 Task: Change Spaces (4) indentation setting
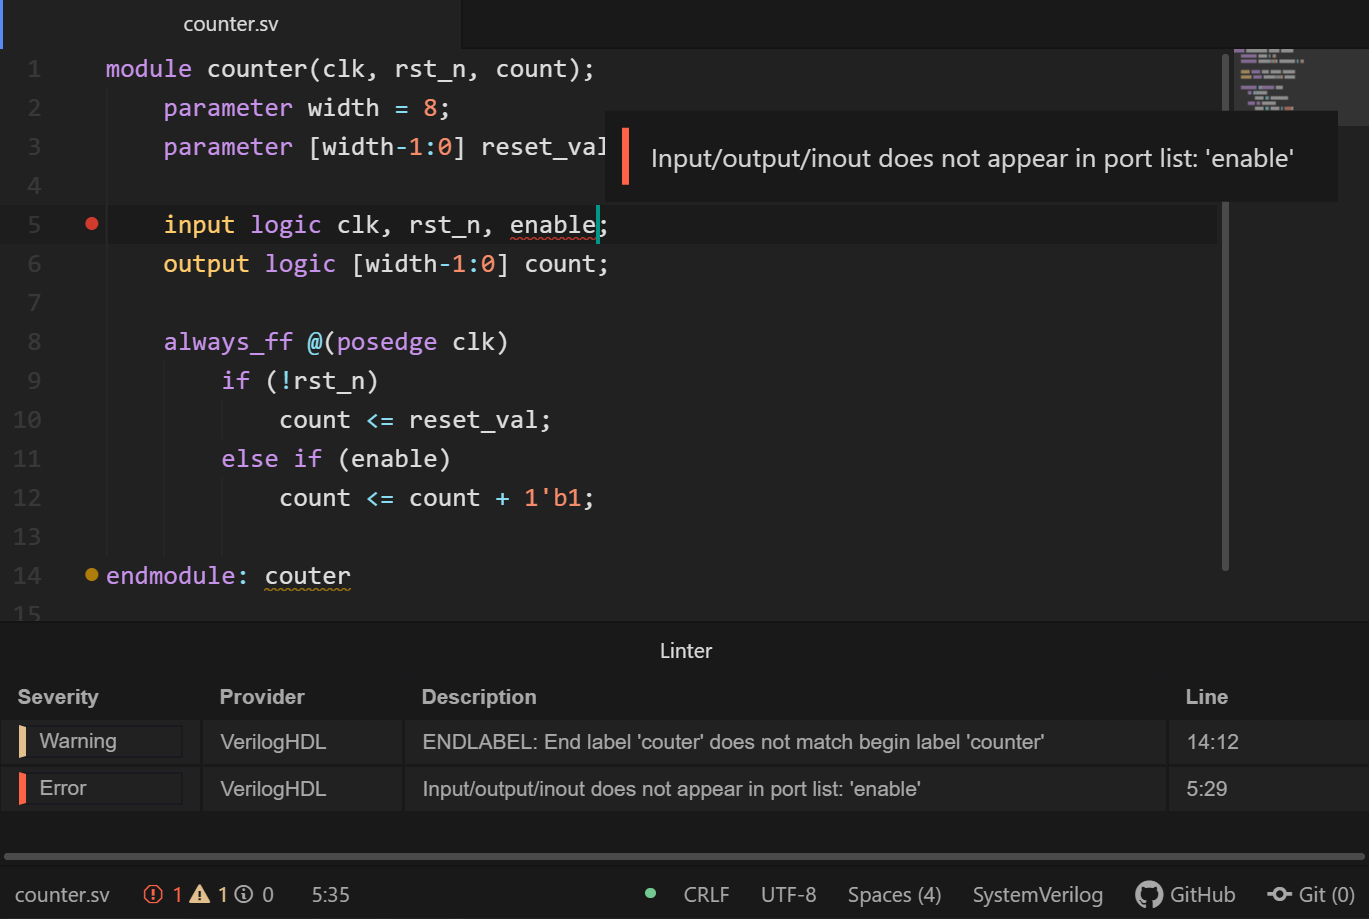[x=894, y=895]
